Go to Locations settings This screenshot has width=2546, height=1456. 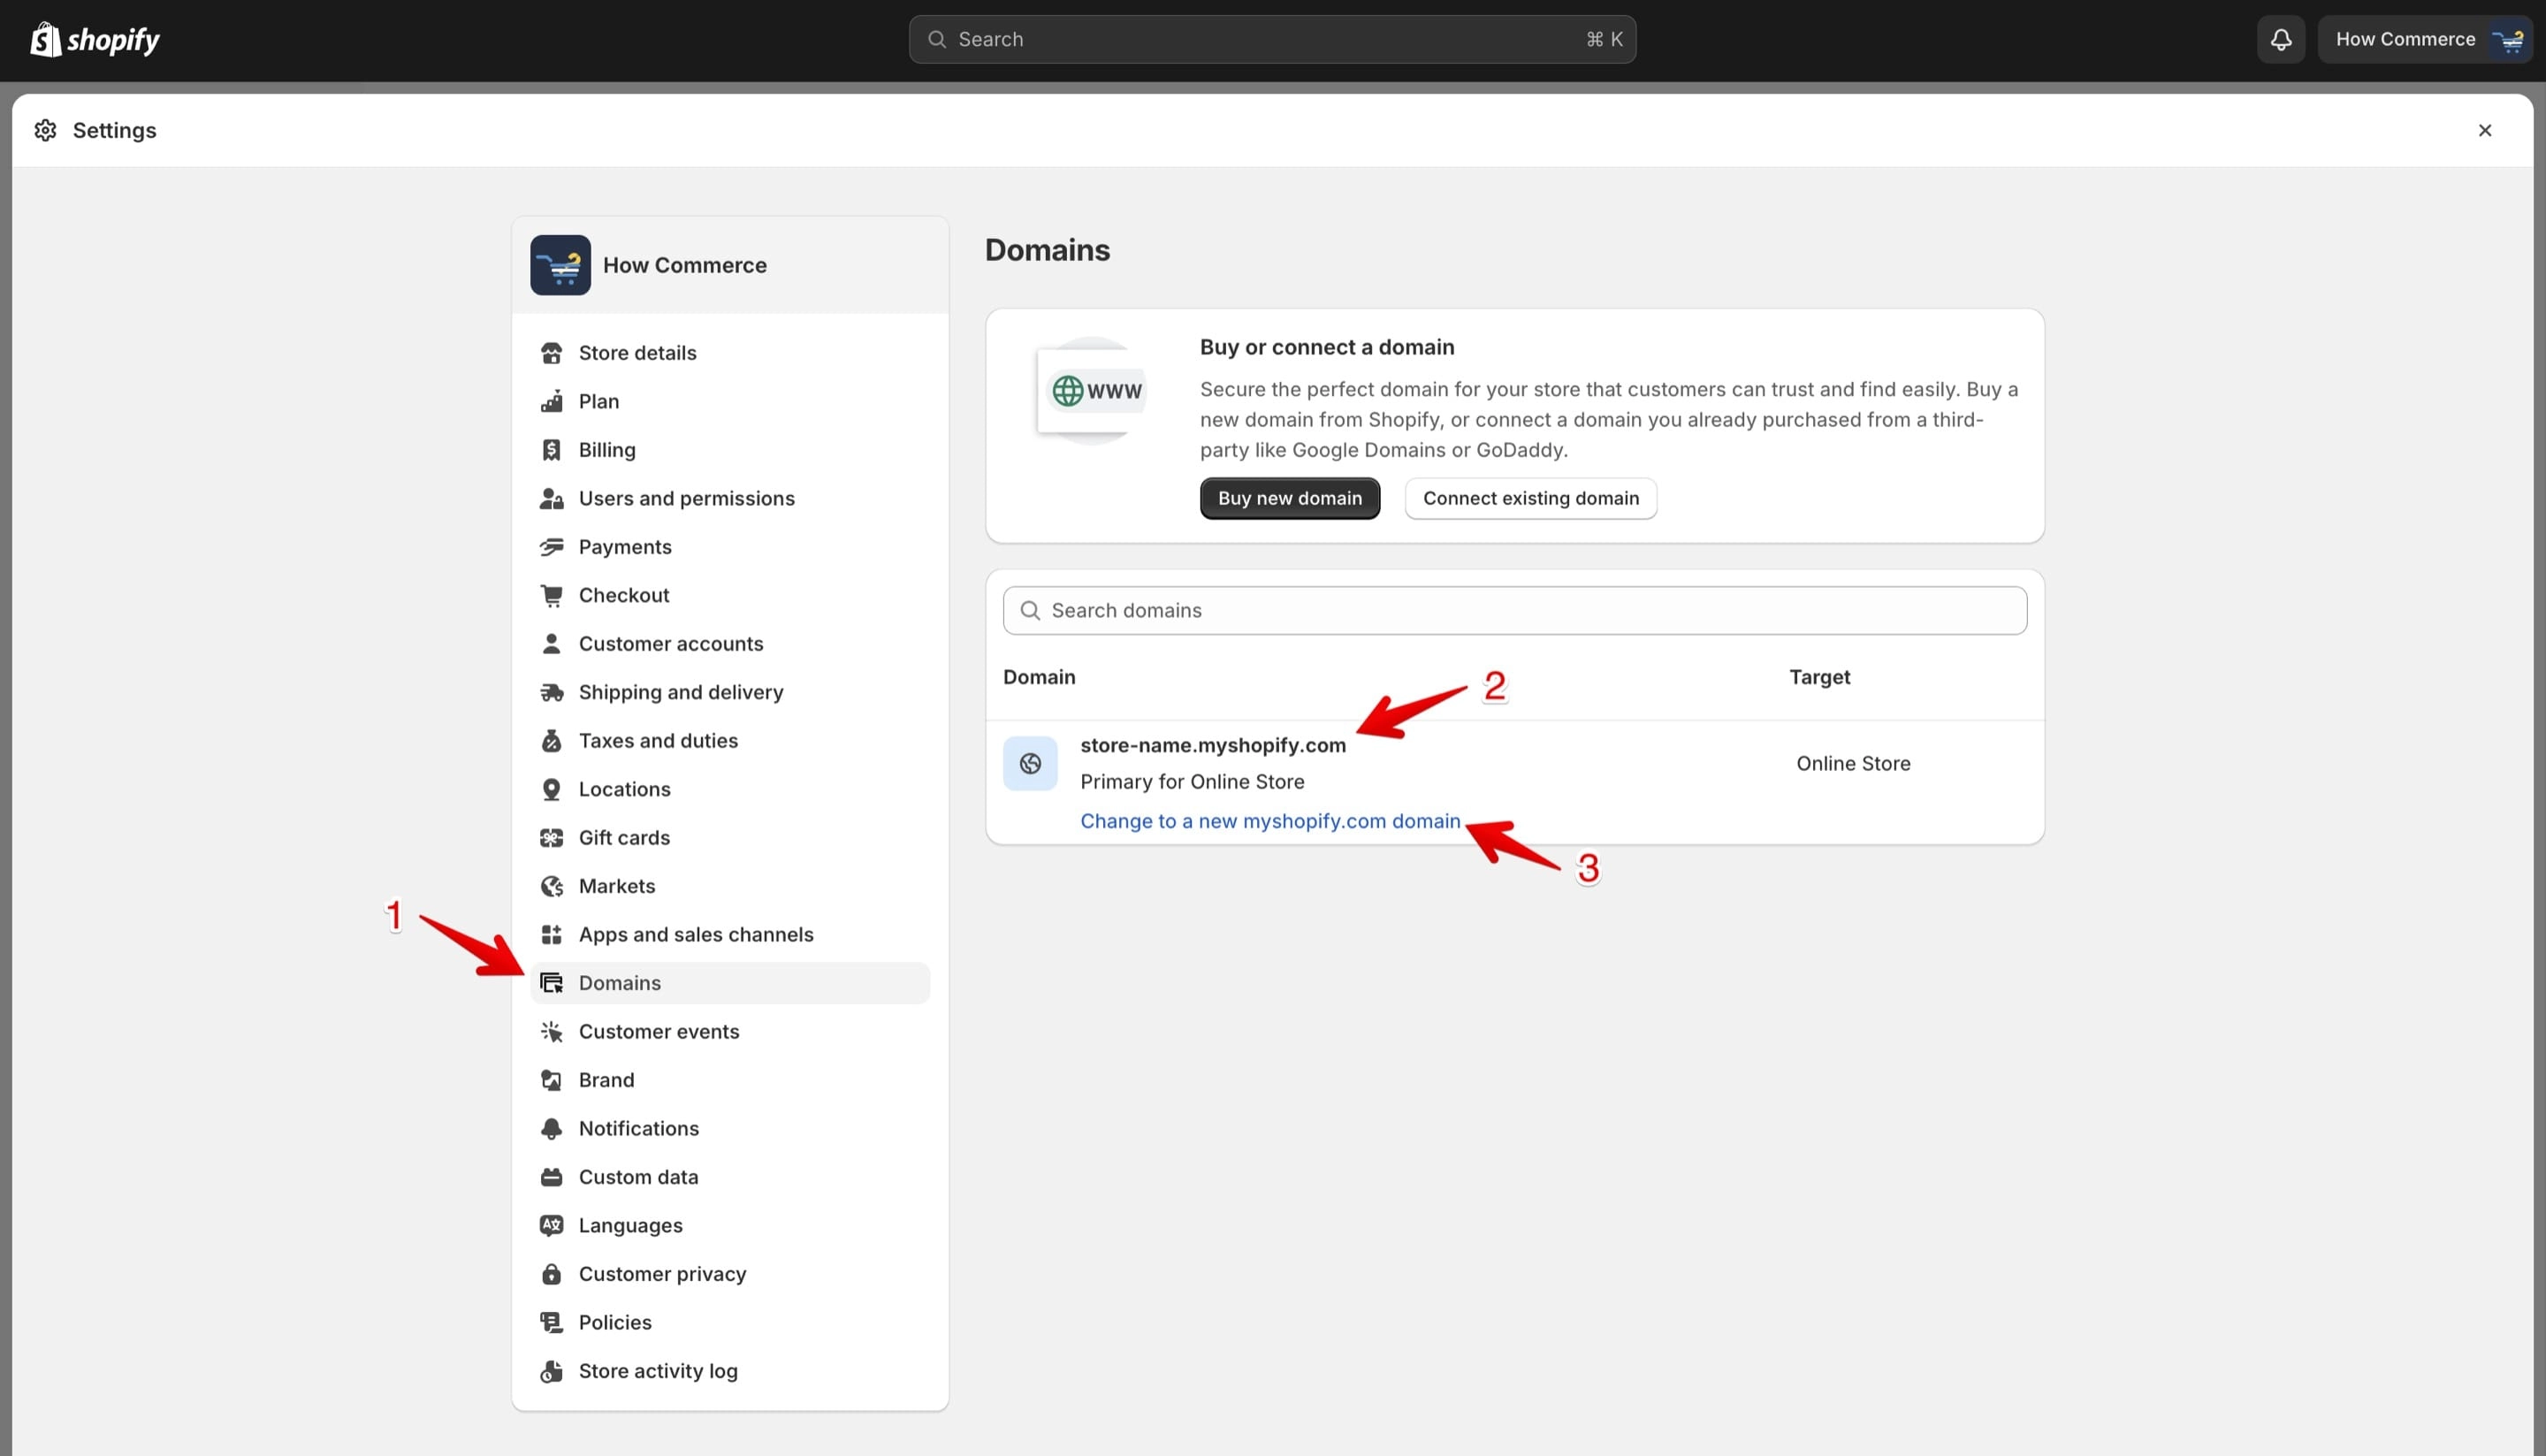point(730,789)
